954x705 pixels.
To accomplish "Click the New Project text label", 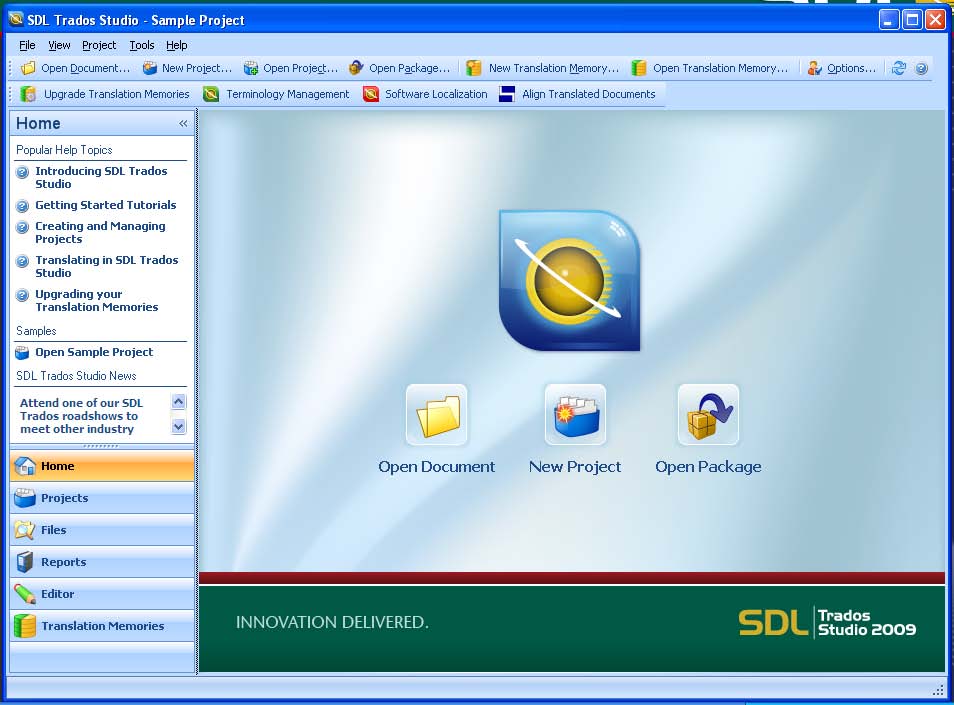I will [575, 467].
